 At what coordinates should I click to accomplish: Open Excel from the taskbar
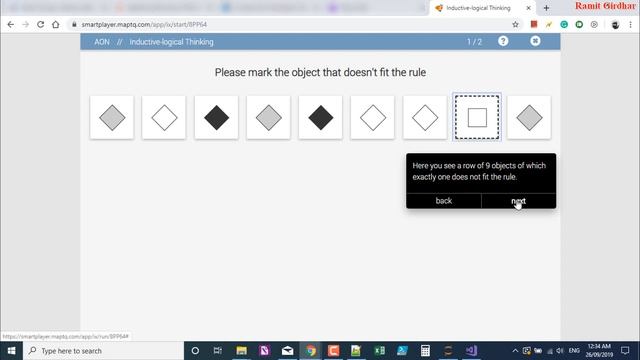[x=380, y=351]
